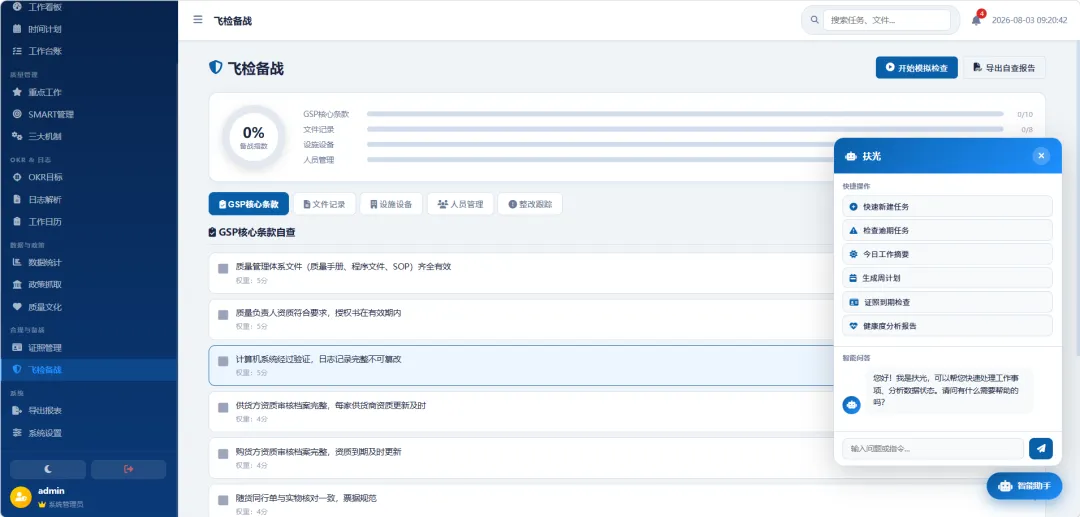
Task: Choose 生成周计划 quick action
Action: coord(947,278)
